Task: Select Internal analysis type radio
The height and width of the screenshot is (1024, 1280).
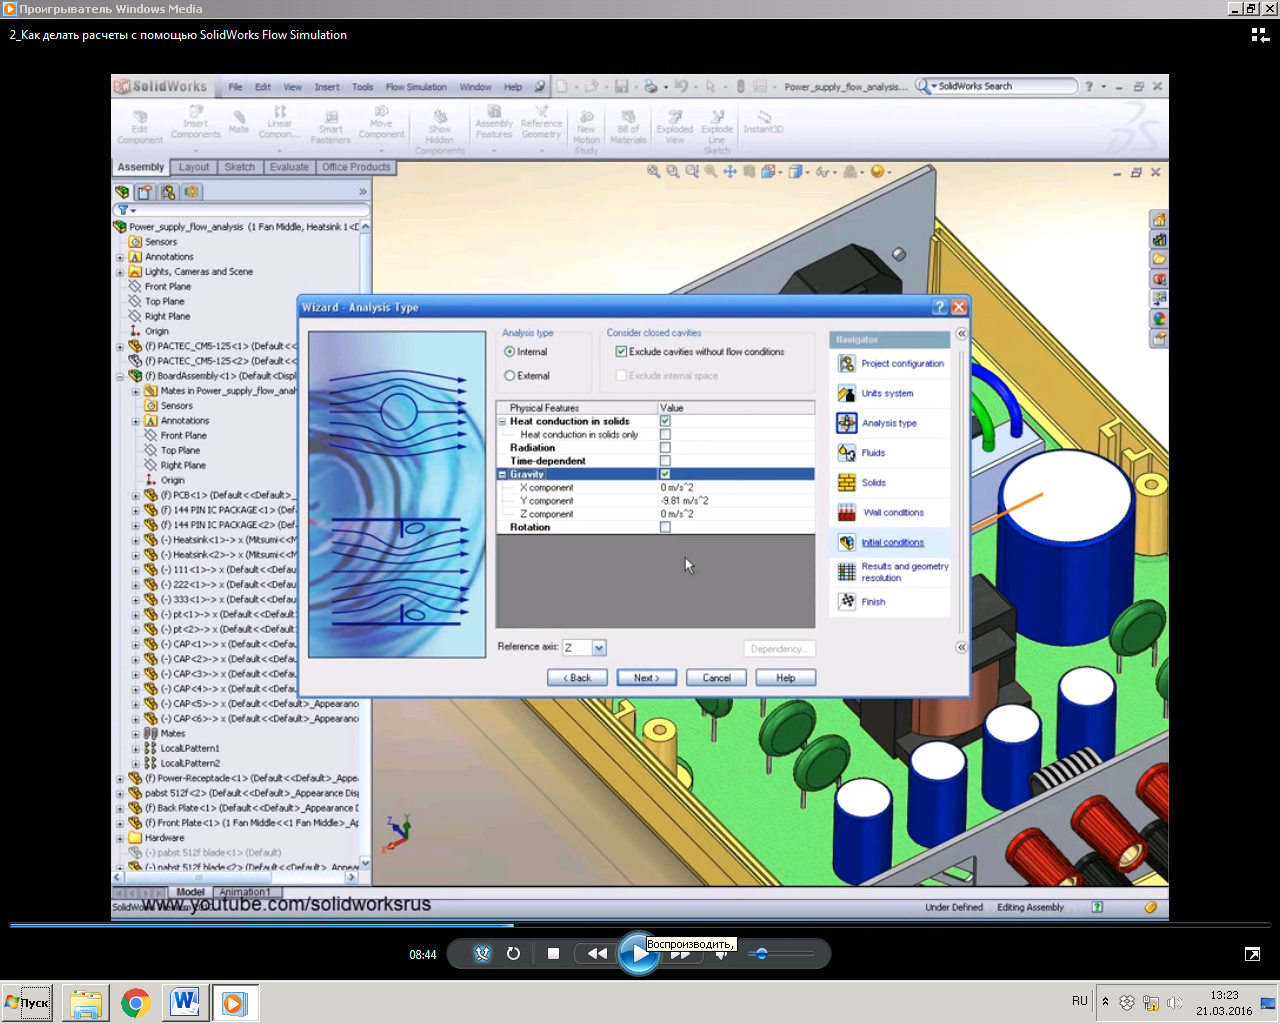Action: 510,352
